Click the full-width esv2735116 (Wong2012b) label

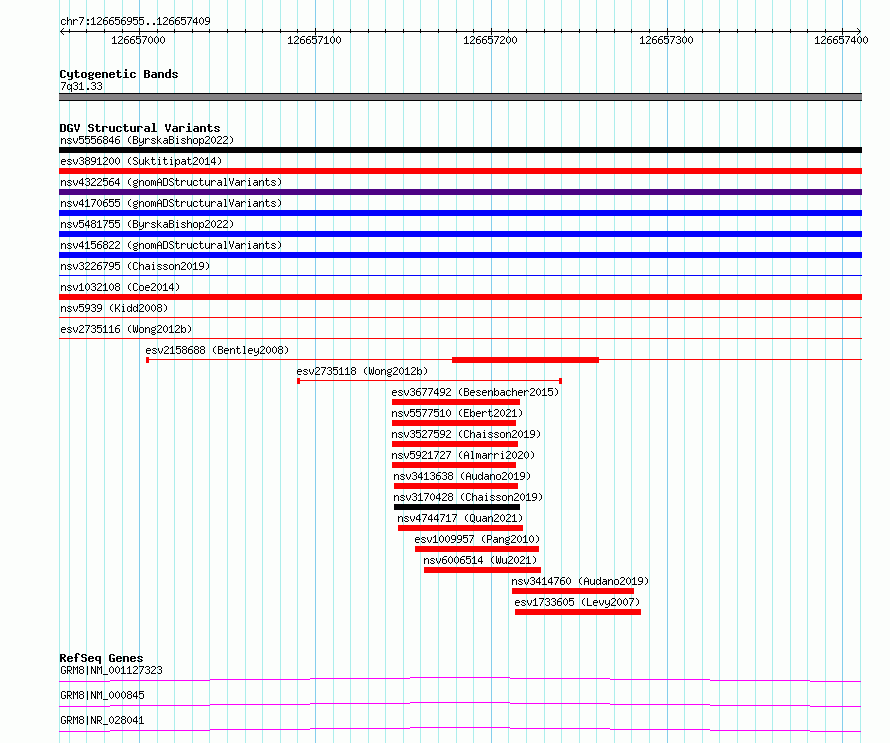pyautogui.click(x=126, y=329)
